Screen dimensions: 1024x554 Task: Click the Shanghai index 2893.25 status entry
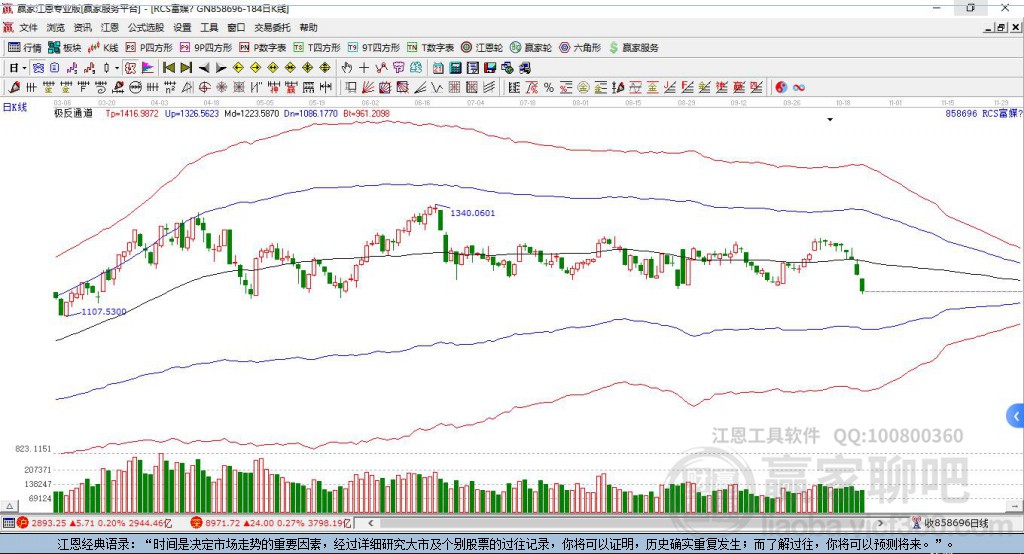pos(95,523)
